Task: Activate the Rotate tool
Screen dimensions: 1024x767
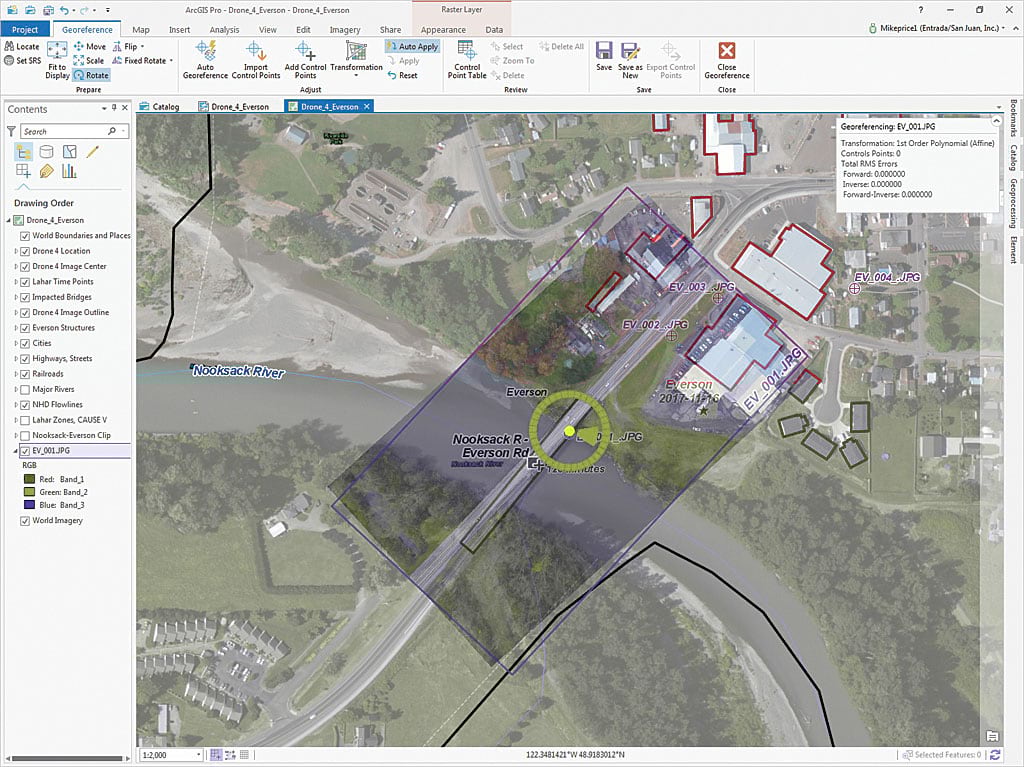Action: (91, 75)
